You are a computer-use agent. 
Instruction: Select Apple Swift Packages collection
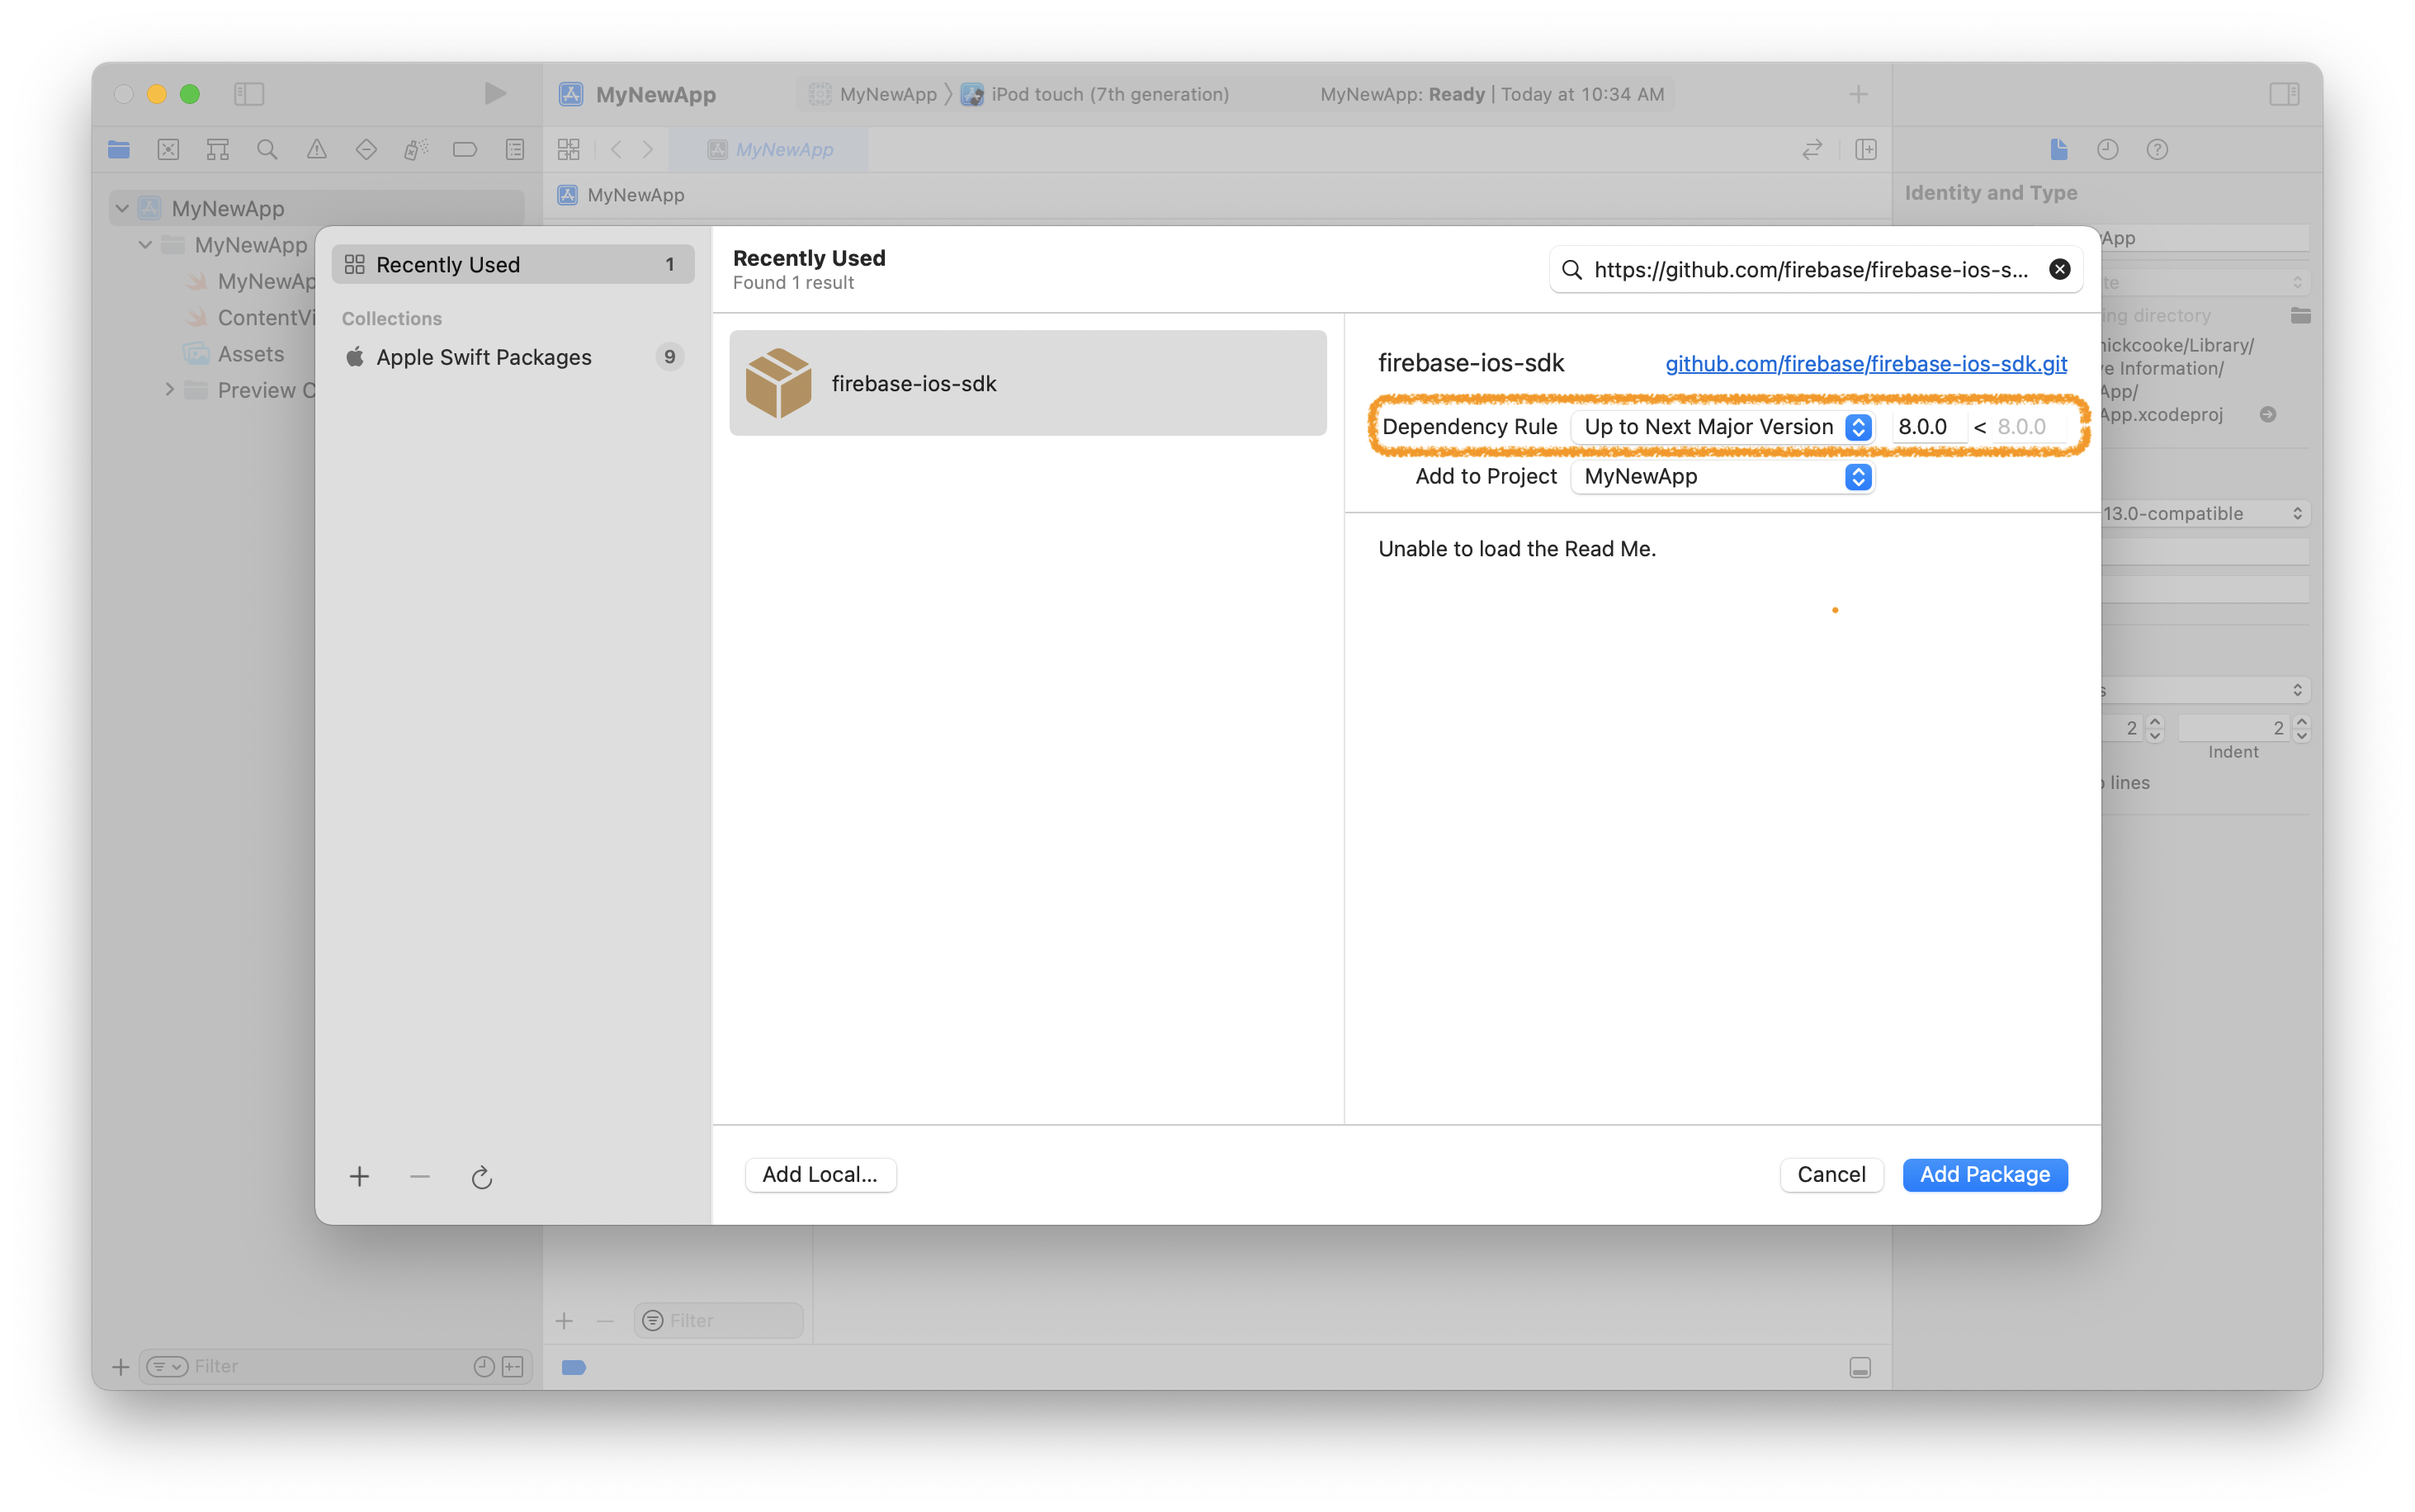click(x=513, y=357)
